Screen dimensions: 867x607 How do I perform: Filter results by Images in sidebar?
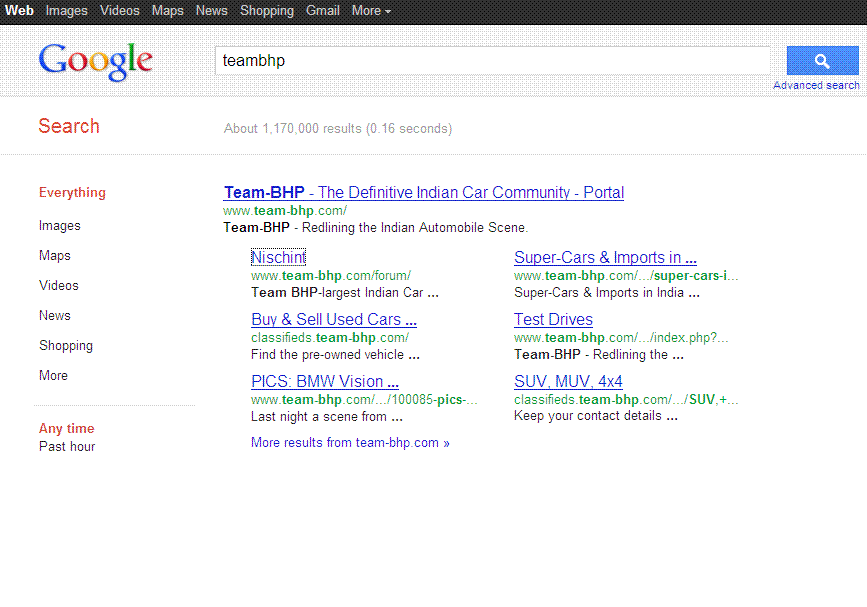(60, 226)
